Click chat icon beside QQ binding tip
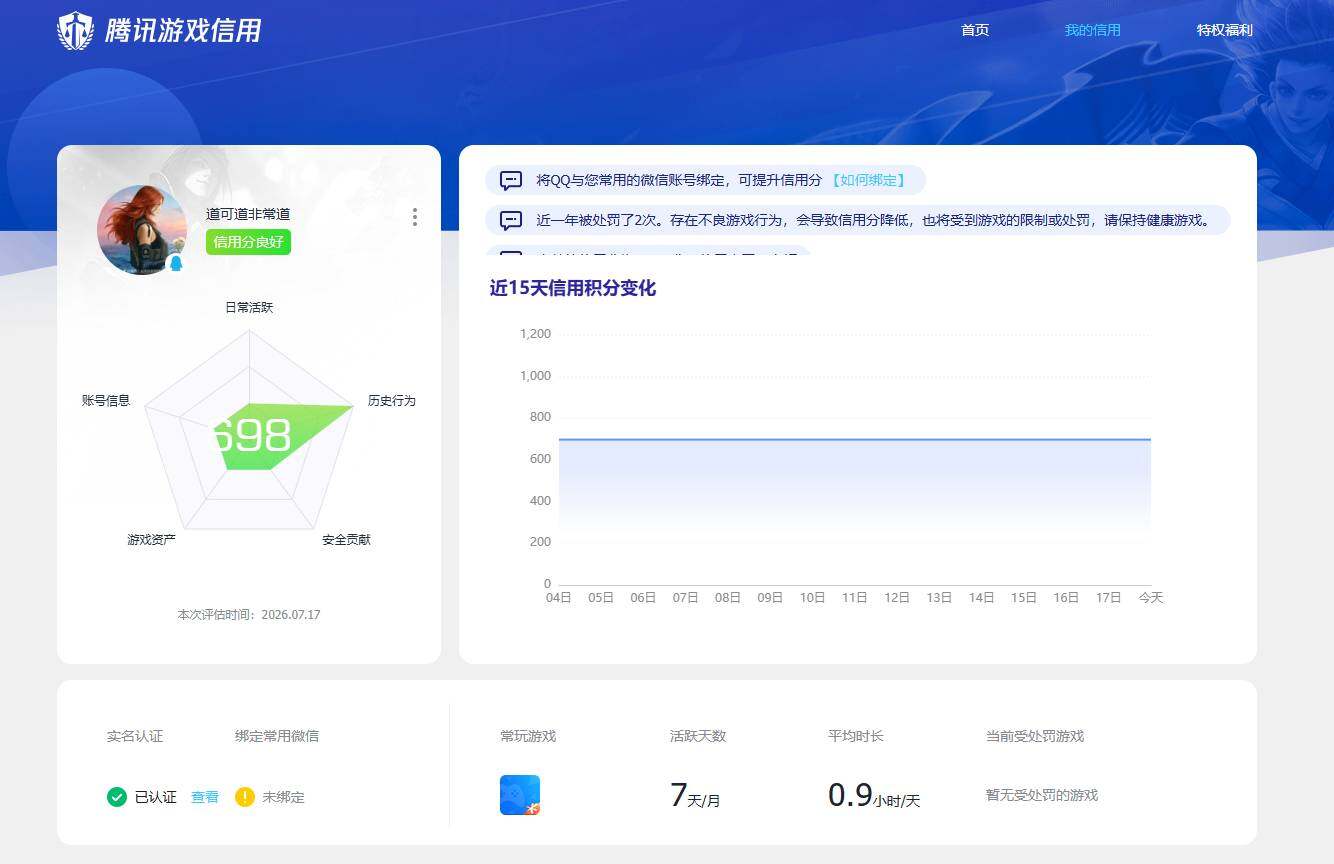 (511, 181)
